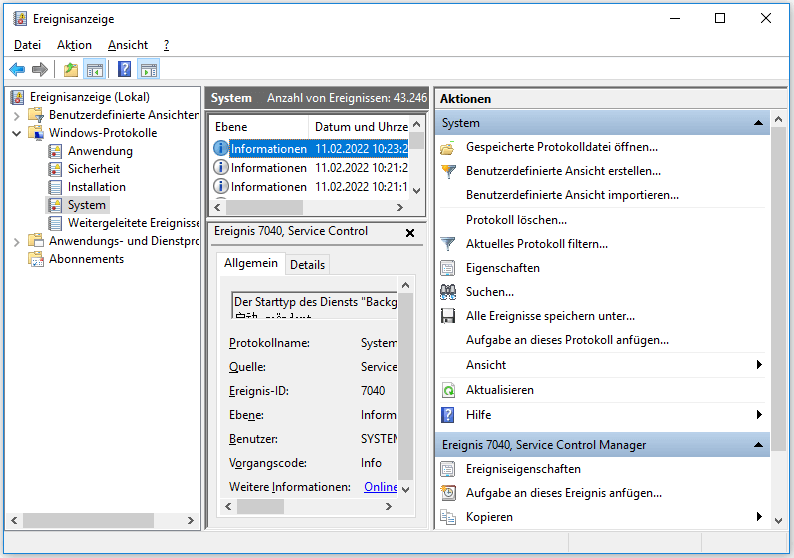The width and height of the screenshot is (794, 558).
Task: Expand the Benutzerdefinierte Ansichten tree node
Action: [x=16, y=115]
